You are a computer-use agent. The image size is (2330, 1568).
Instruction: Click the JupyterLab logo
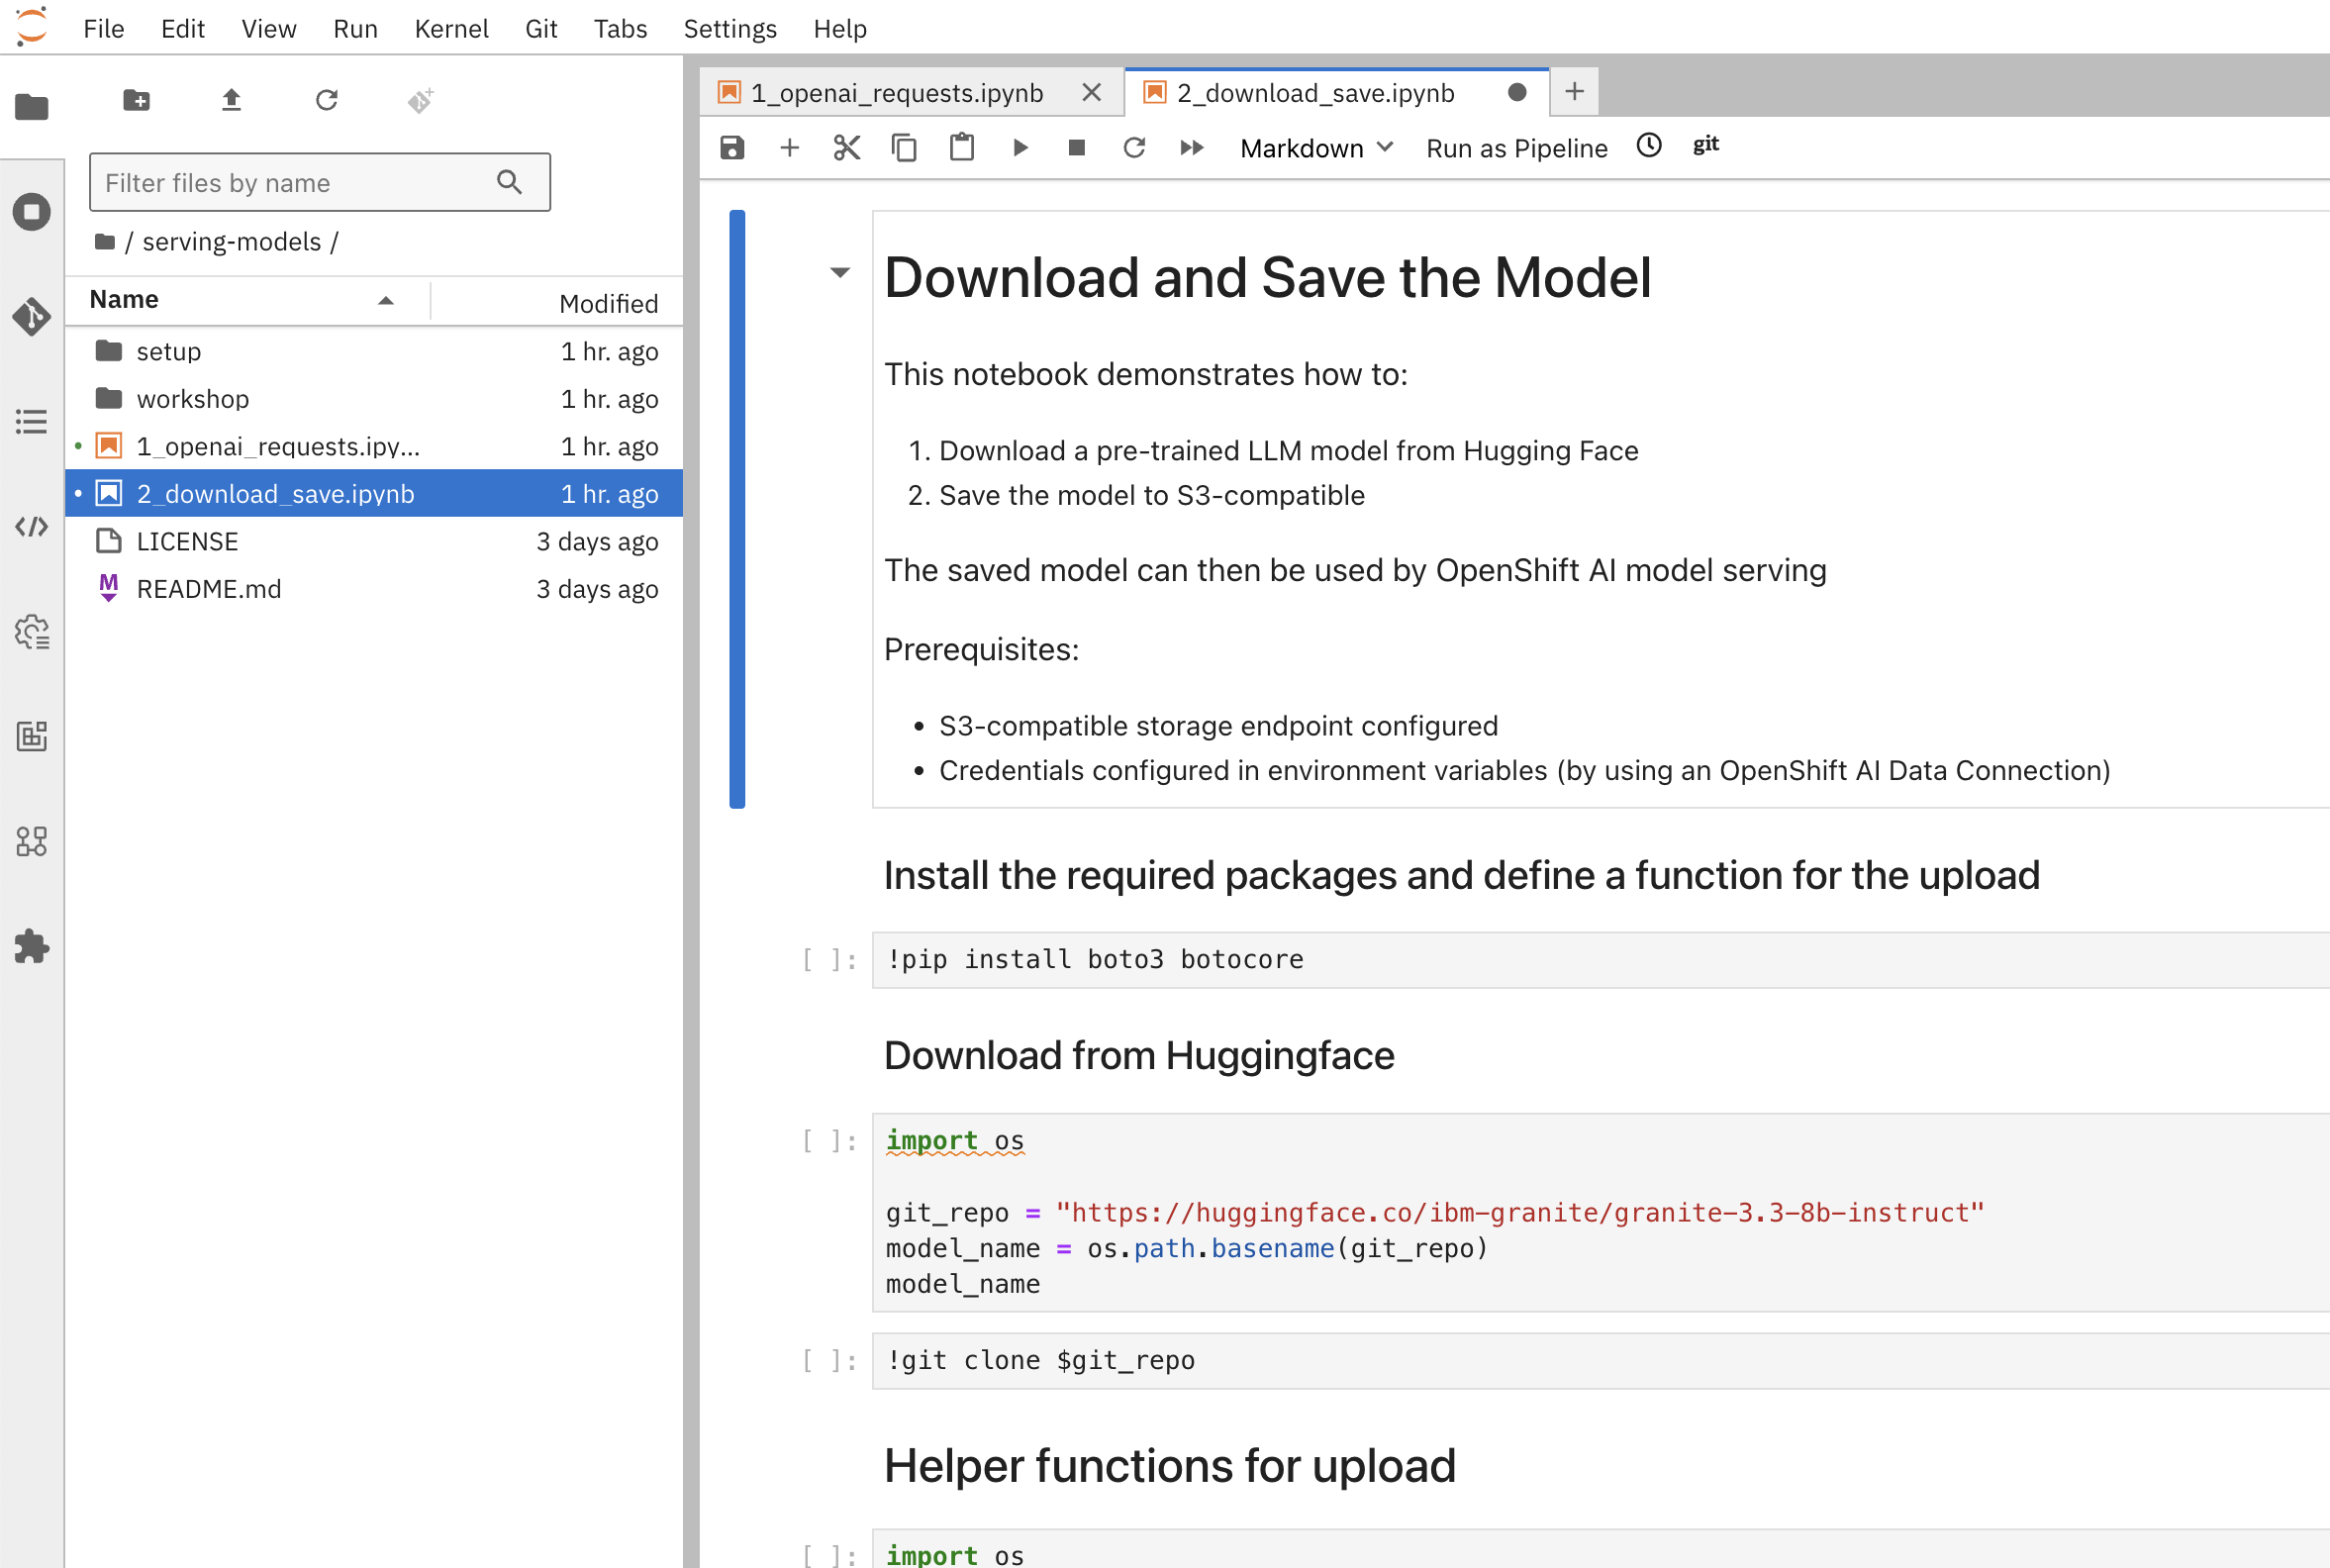[x=32, y=26]
